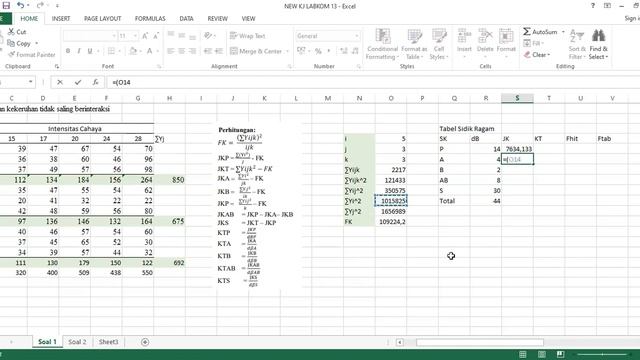Screen dimensions: 640x360
Task: Open the VIEW ribbon tab
Action: click(x=248, y=19)
